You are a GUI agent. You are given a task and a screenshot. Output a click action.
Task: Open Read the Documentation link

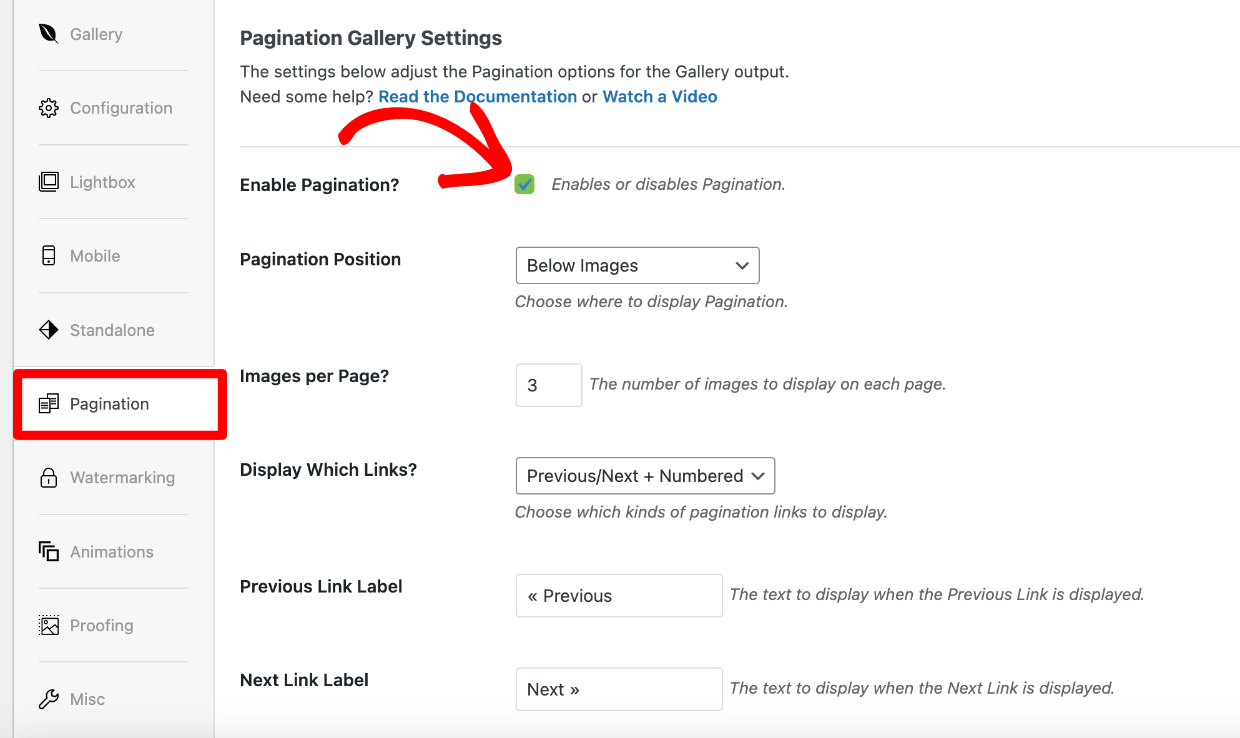(477, 96)
